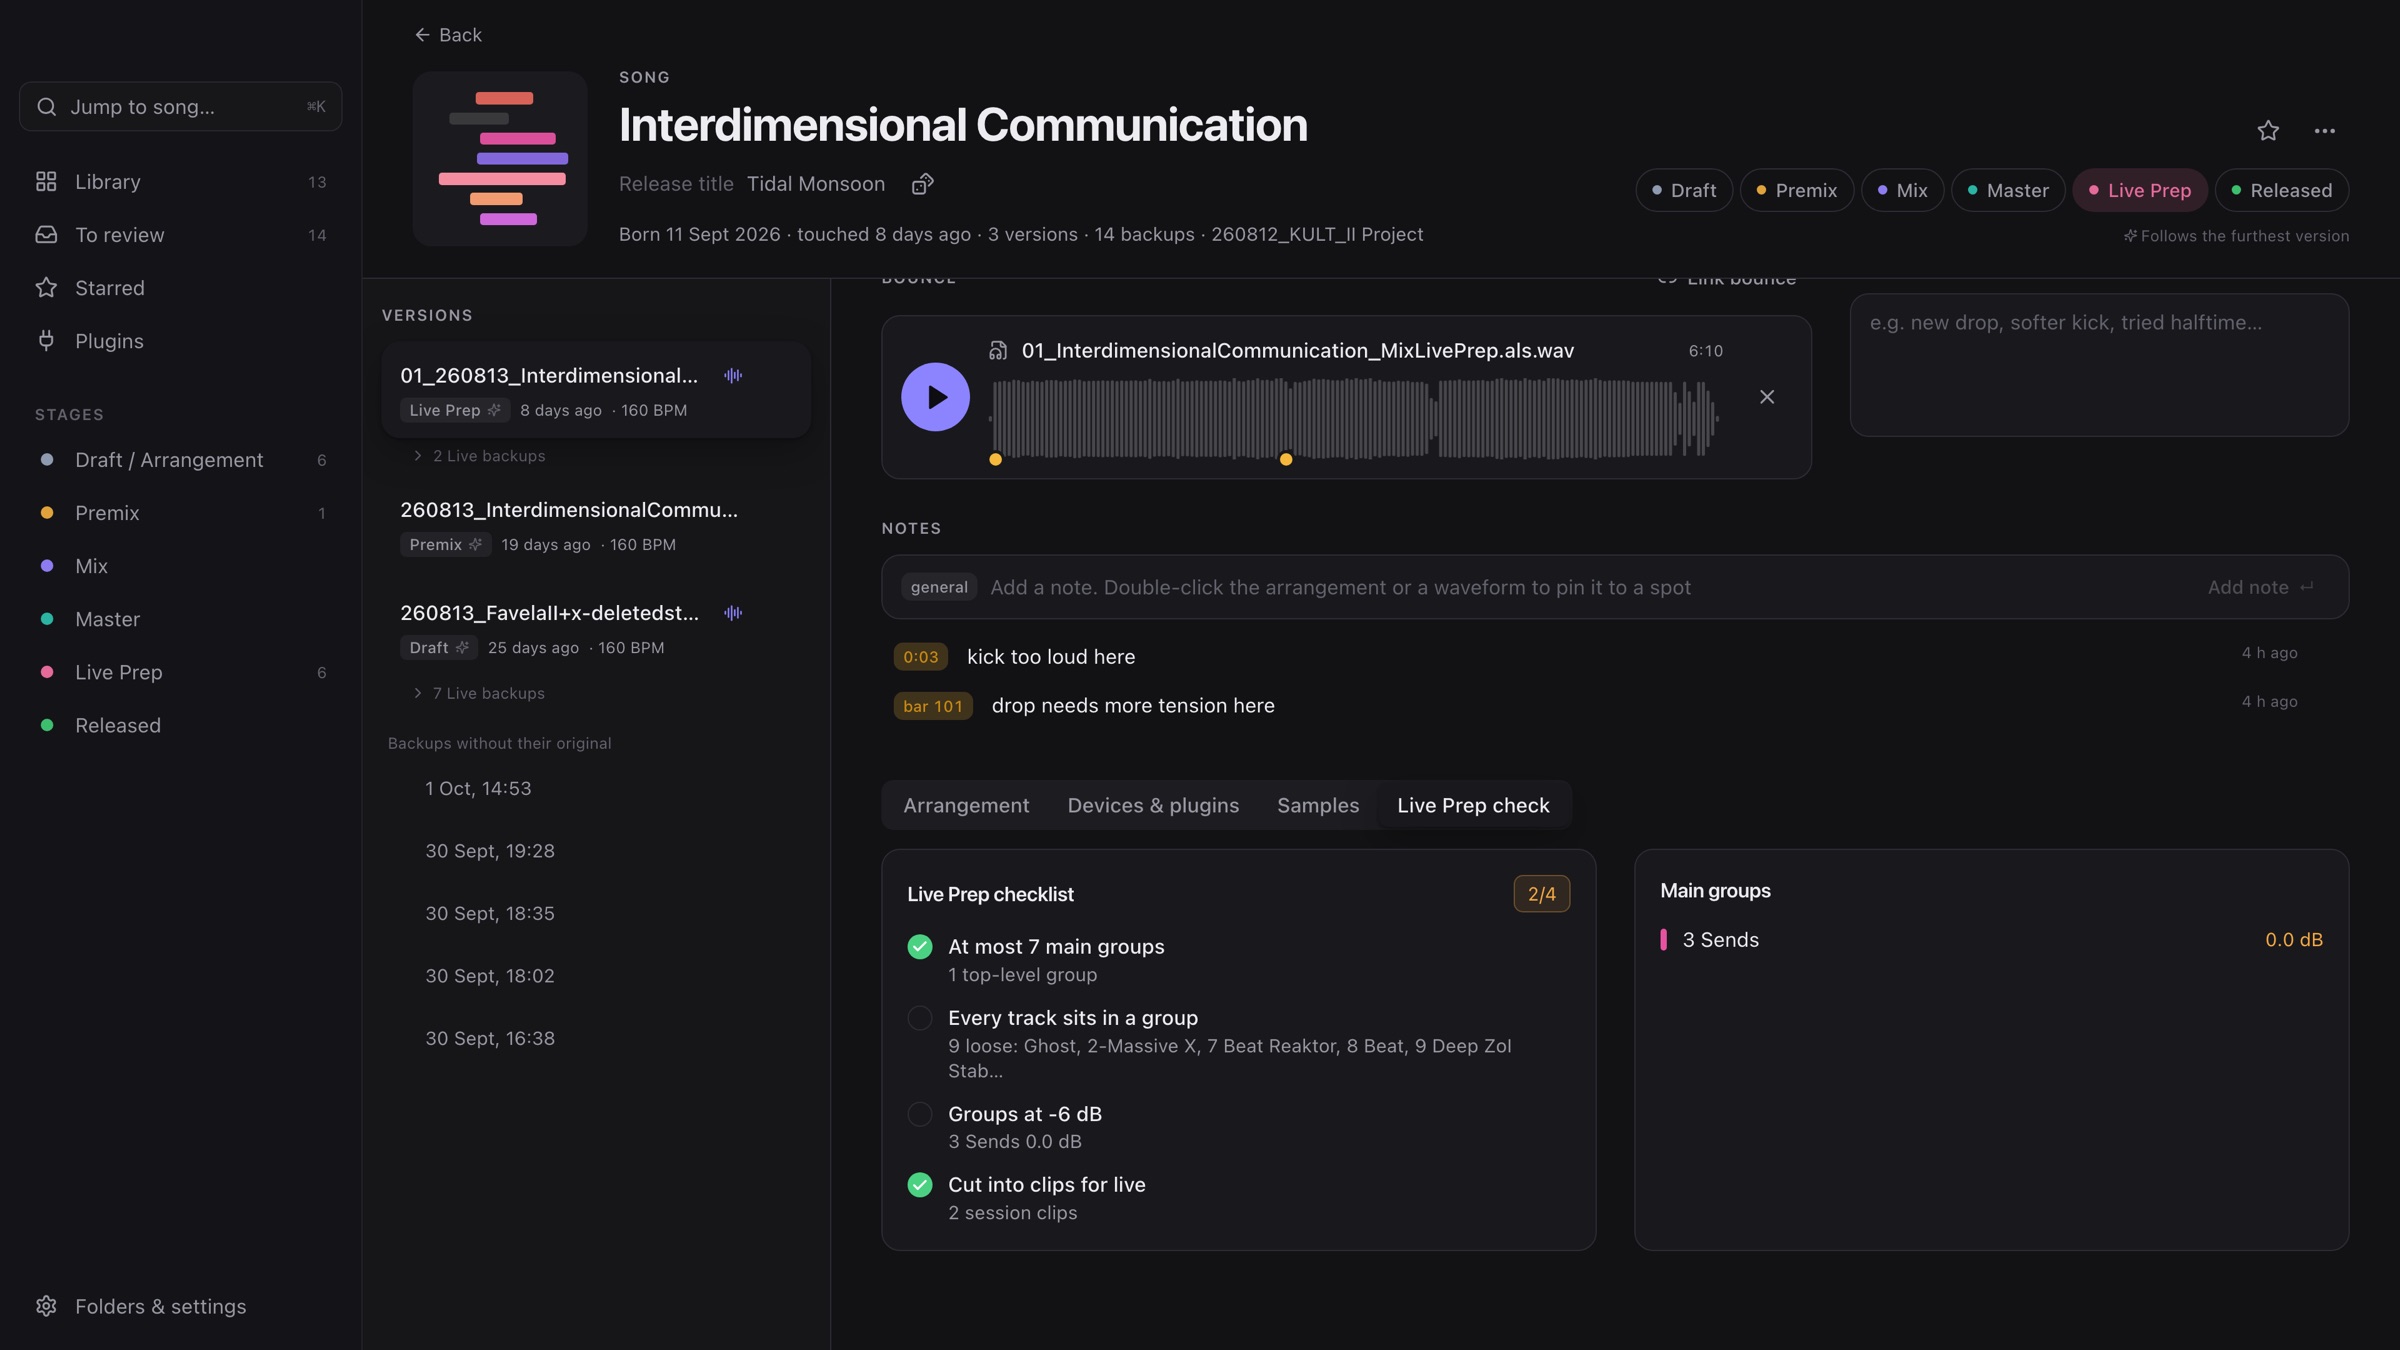Filter by Draft / Arrangement stage
Viewport: 2400px width, 1350px height.
(180, 460)
